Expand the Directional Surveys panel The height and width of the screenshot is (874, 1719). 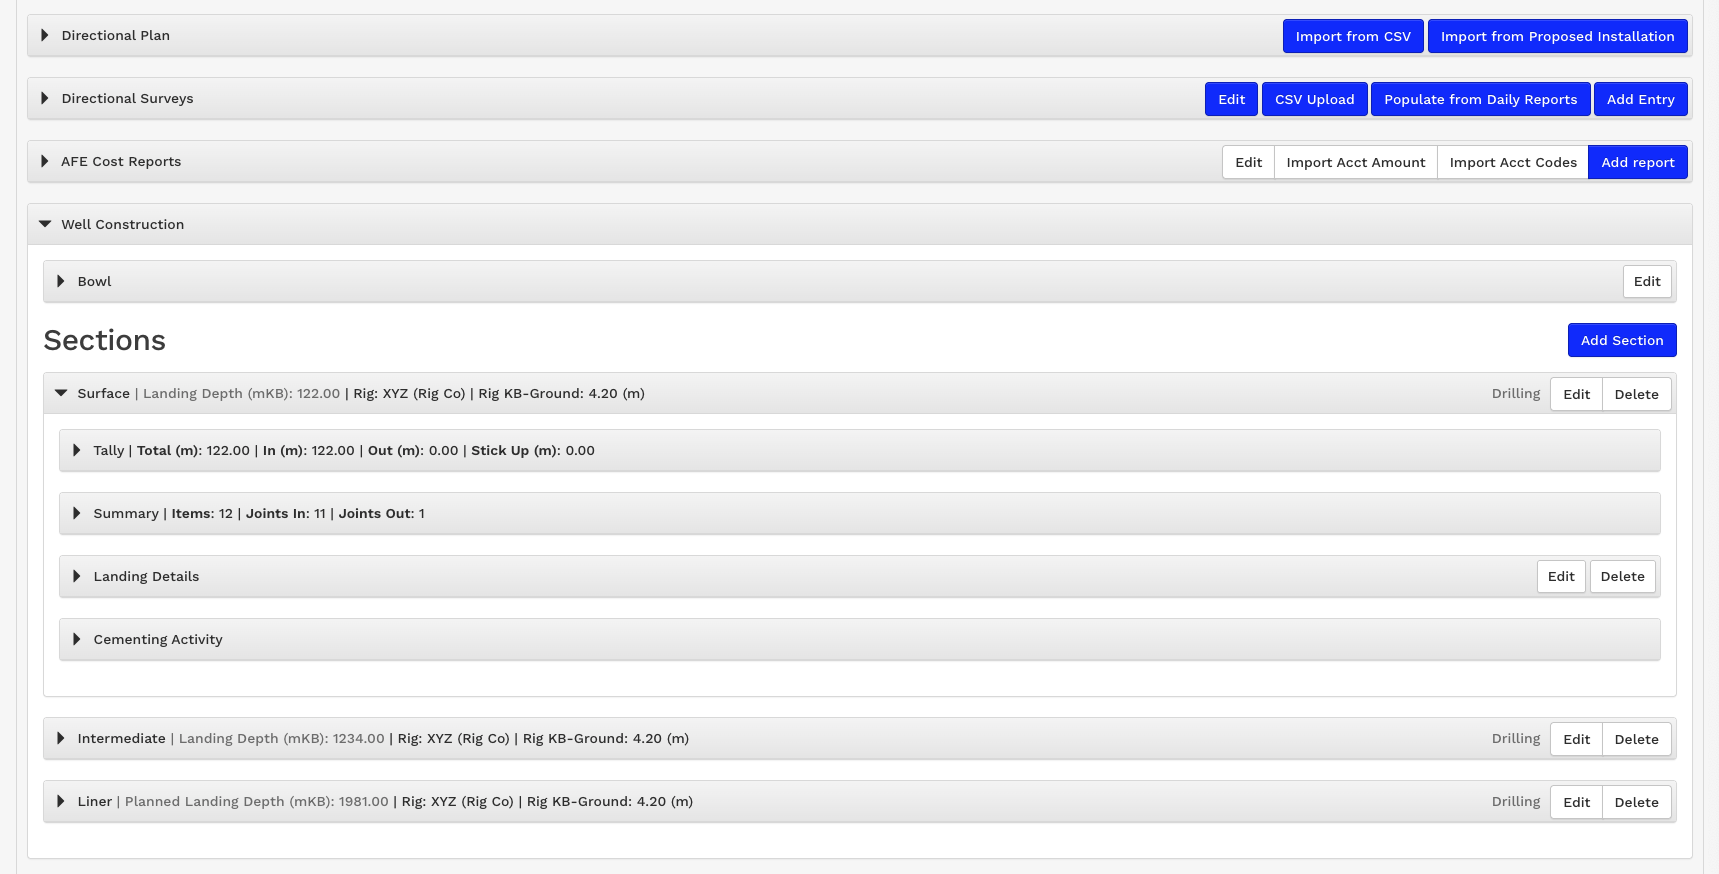(45, 99)
